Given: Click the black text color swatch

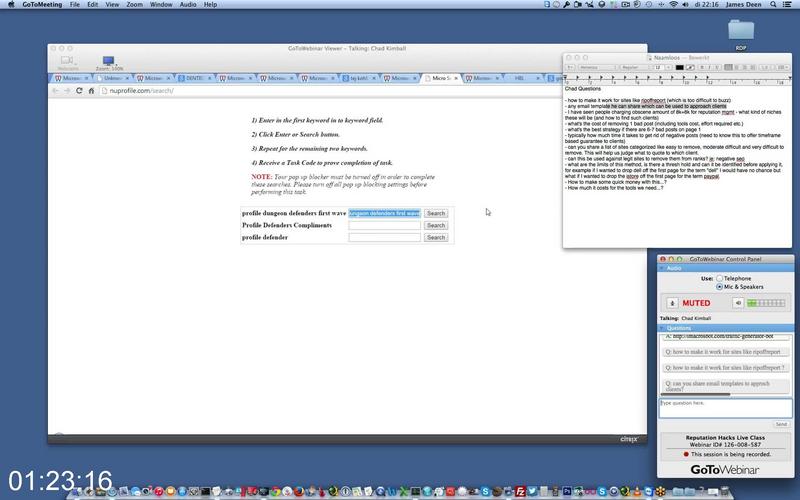Looking at the screenshot, I should pos(679,67).
